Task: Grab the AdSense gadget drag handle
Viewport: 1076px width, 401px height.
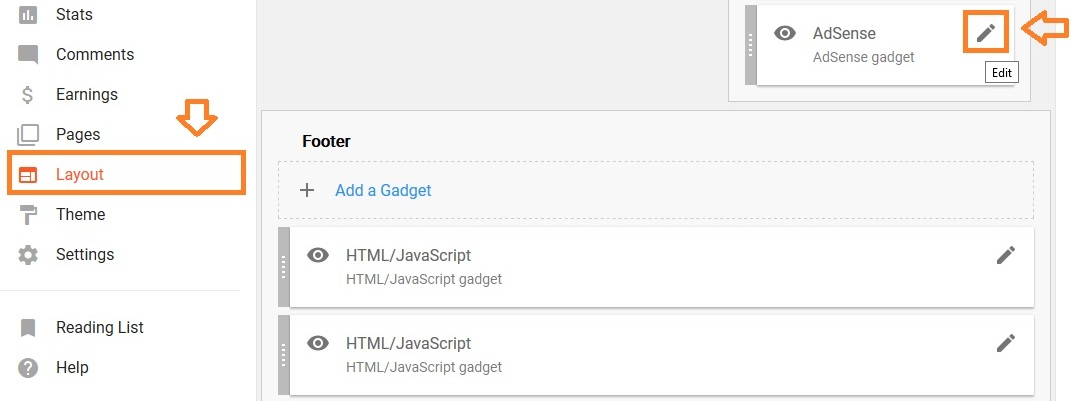Action: coord(752,45)
